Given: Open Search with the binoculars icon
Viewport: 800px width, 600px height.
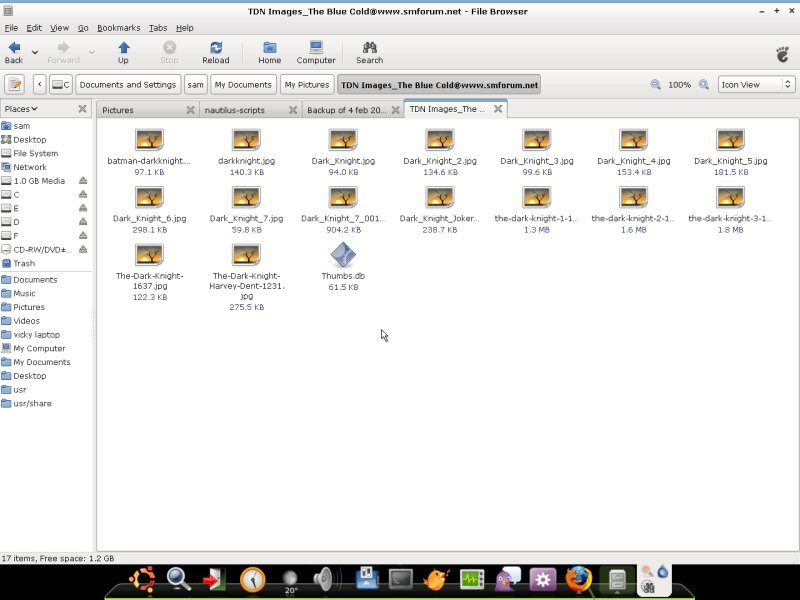Looking at the screenshot, I should tap(369, 53).
